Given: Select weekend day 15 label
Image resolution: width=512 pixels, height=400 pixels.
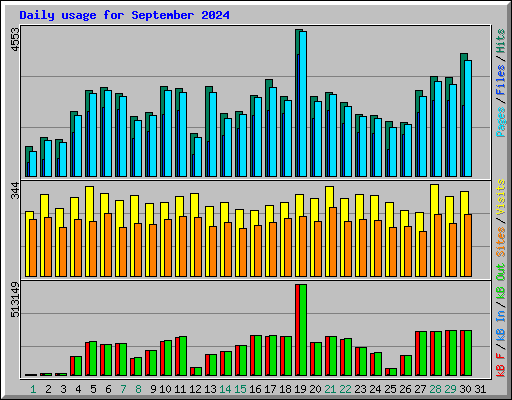Looking at the screenshot, I should 240,389.
